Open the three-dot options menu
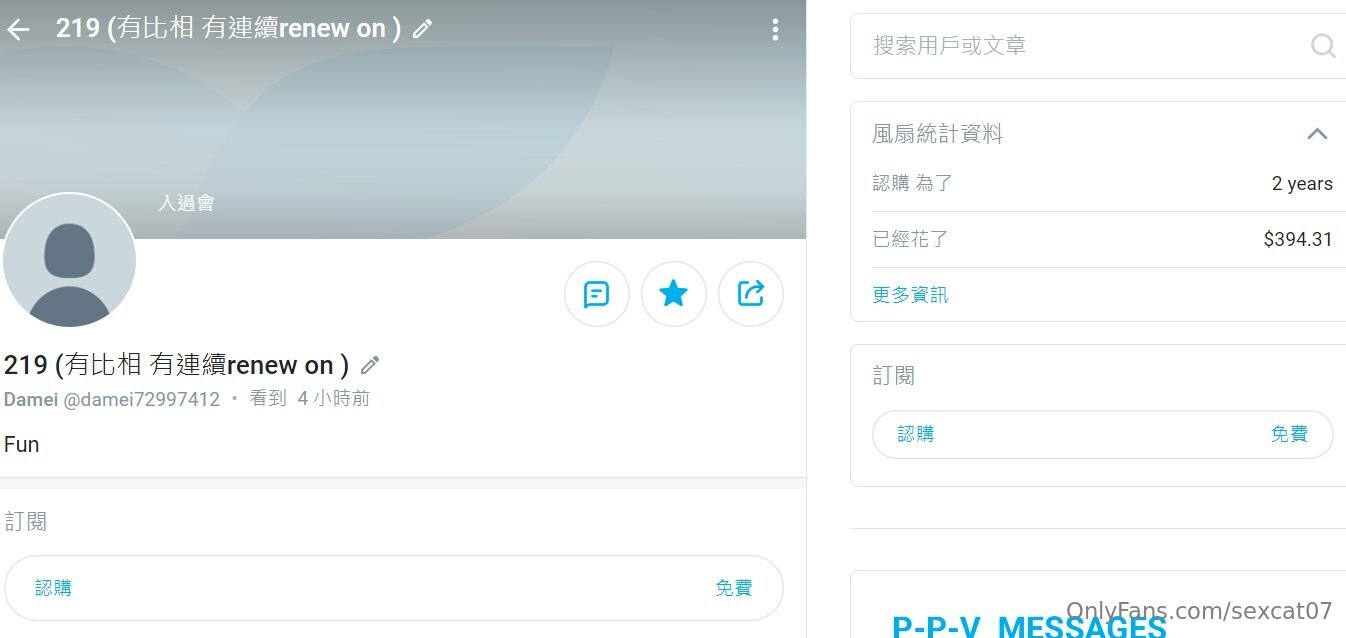1346x638 pixels. 775,30
